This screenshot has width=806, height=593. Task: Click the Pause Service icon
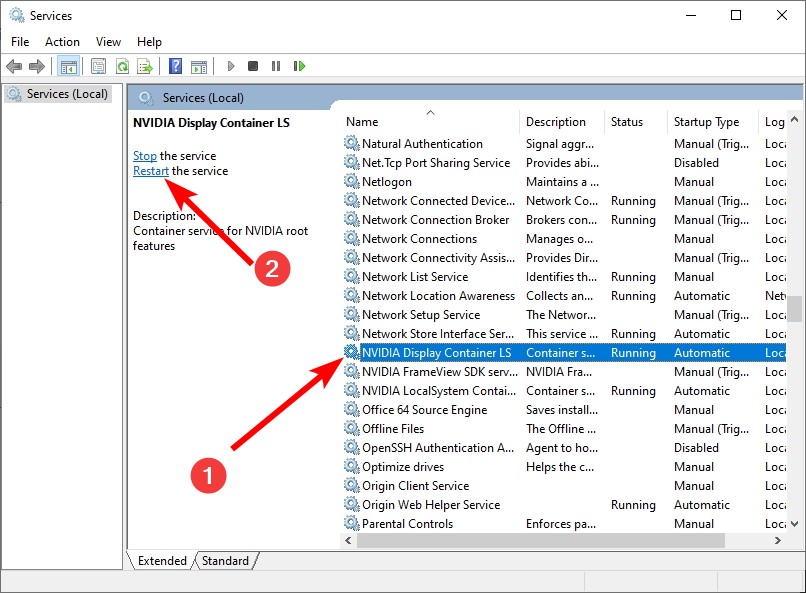point(276,66)
